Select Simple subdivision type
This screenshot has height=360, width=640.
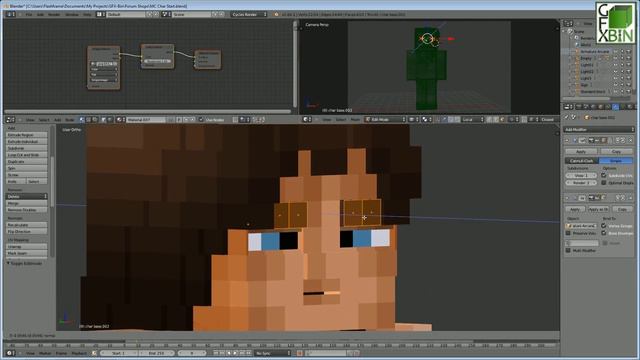pos(616,161)
